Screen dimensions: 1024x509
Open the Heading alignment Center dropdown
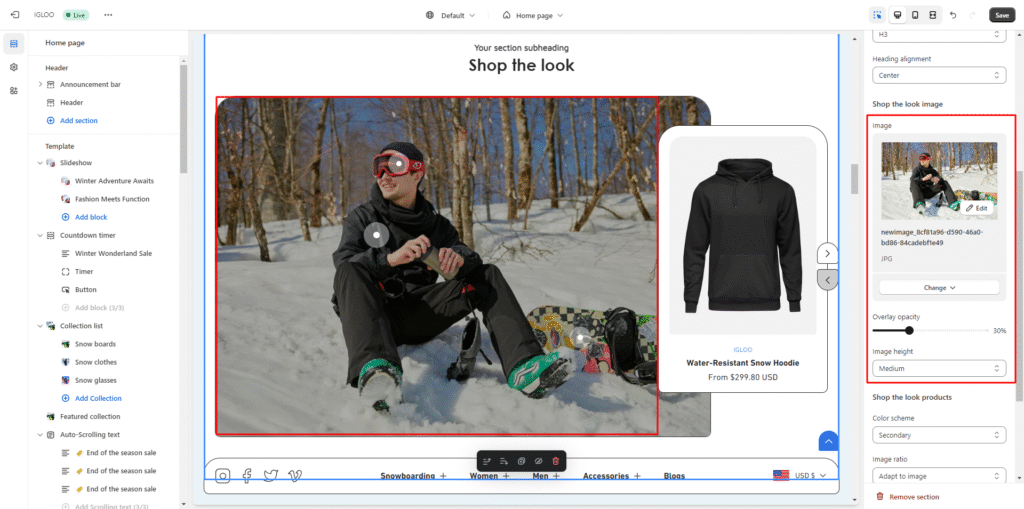(938, 75)
